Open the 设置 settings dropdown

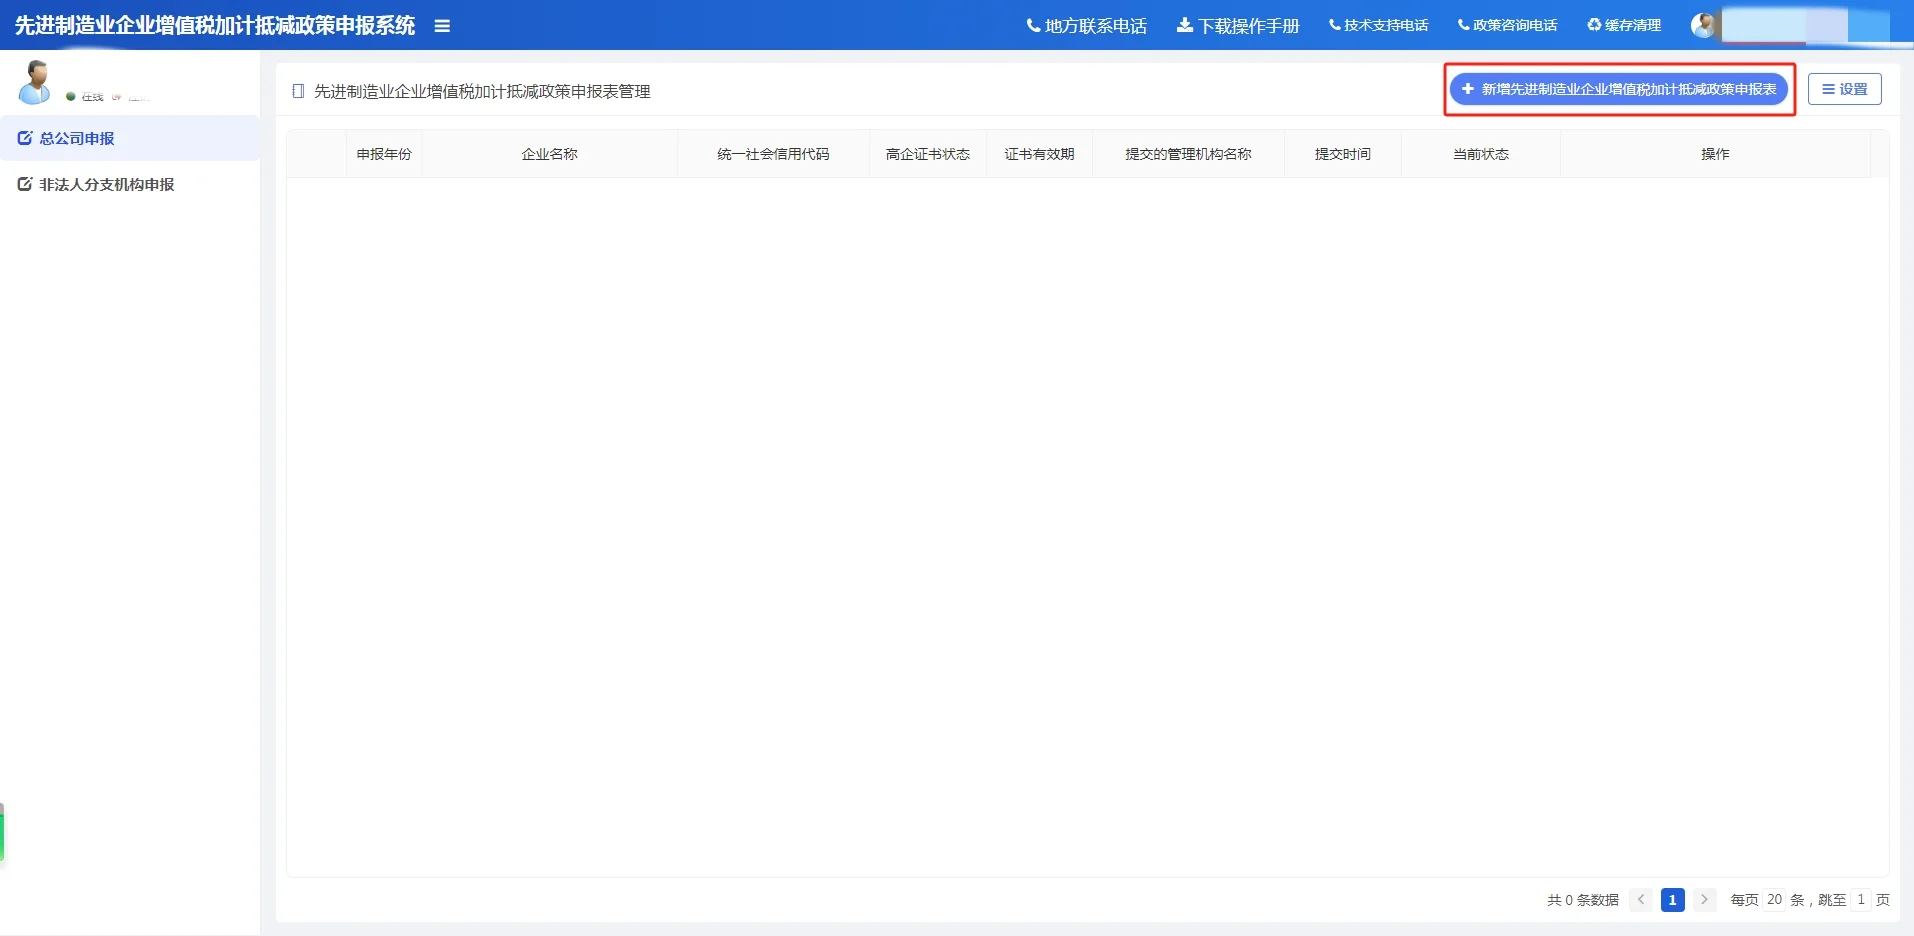1844,90
